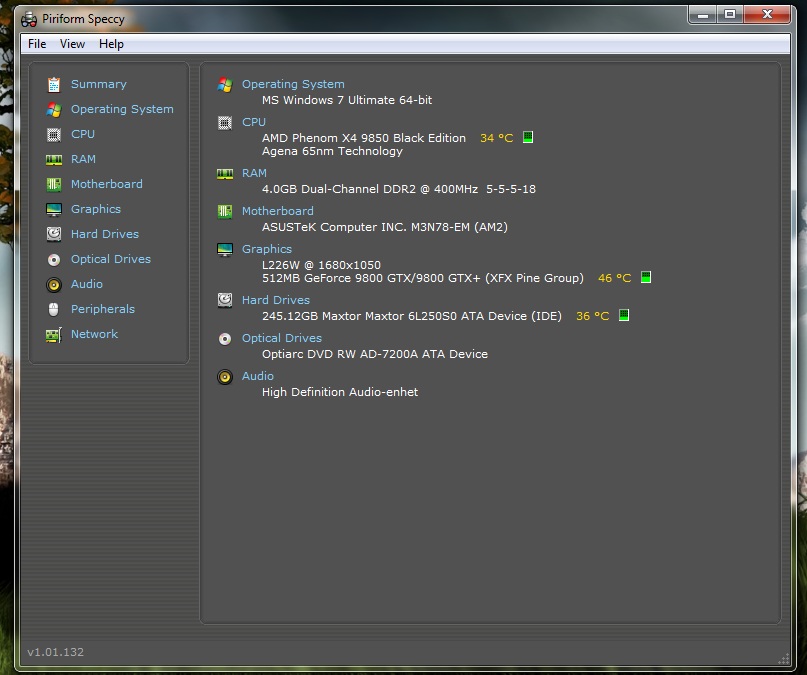Image resolution: width=807 pixels, height=675 pixels.
Task: Click the green hard drive temperature indicator
Action: [x=624, y=315]
